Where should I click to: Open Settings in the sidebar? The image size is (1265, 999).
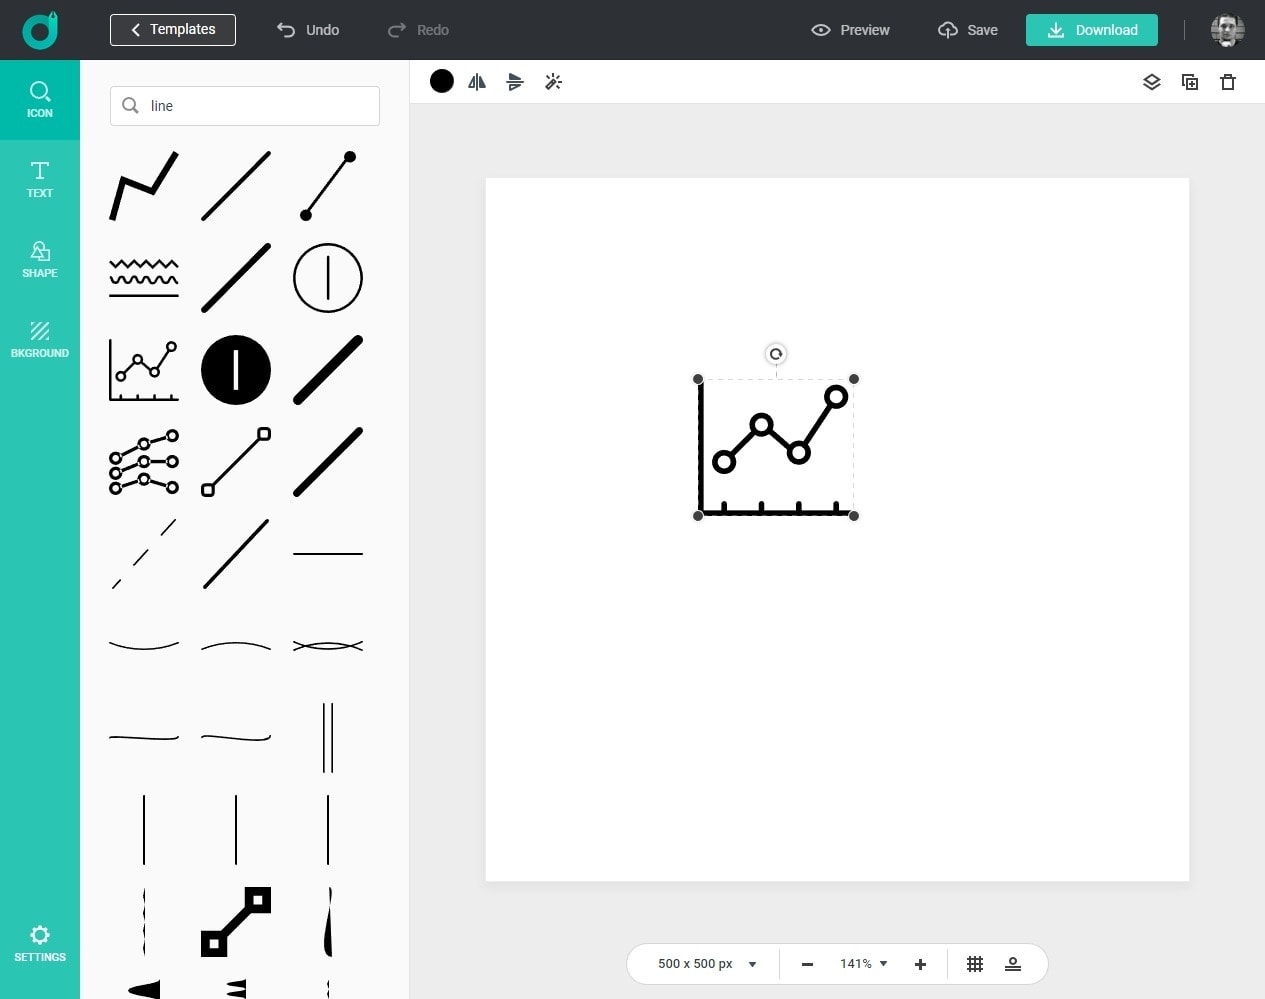click(40, 943)
